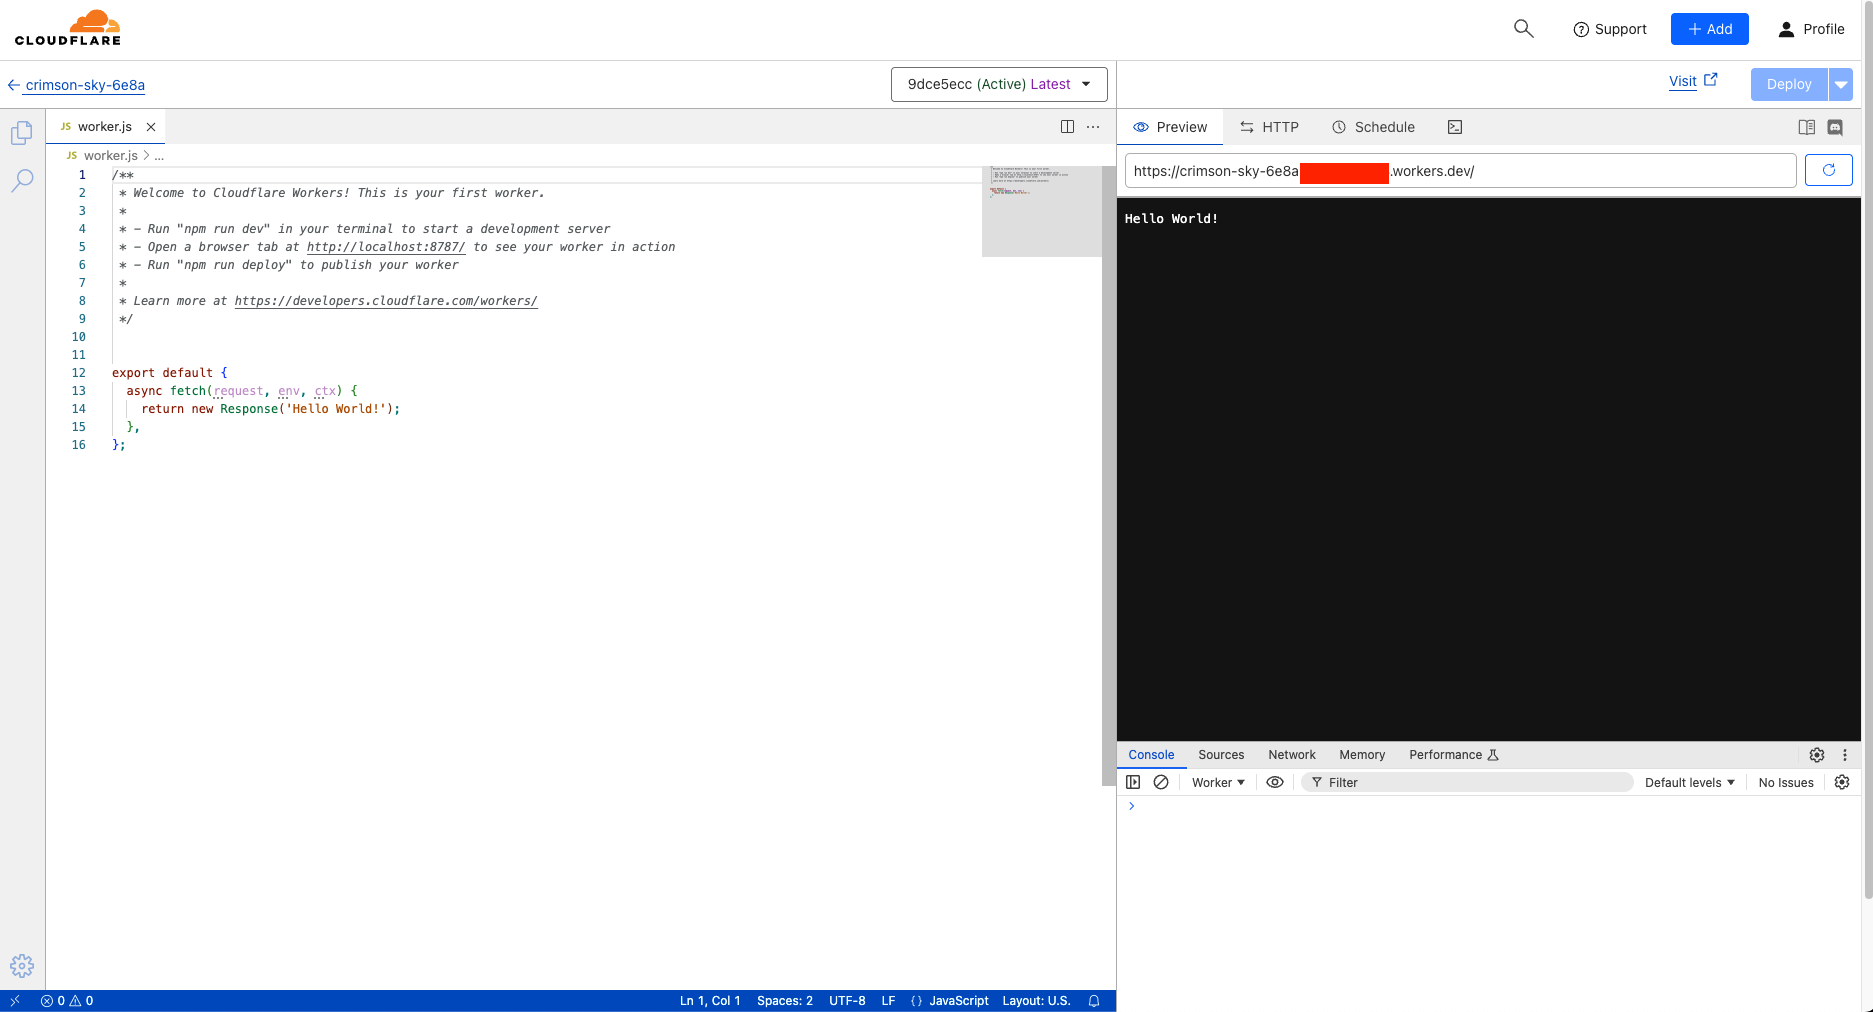Open the Profile menu
The width and height of the screenshot is (1873, 1012).
[x=1811, y=29]
